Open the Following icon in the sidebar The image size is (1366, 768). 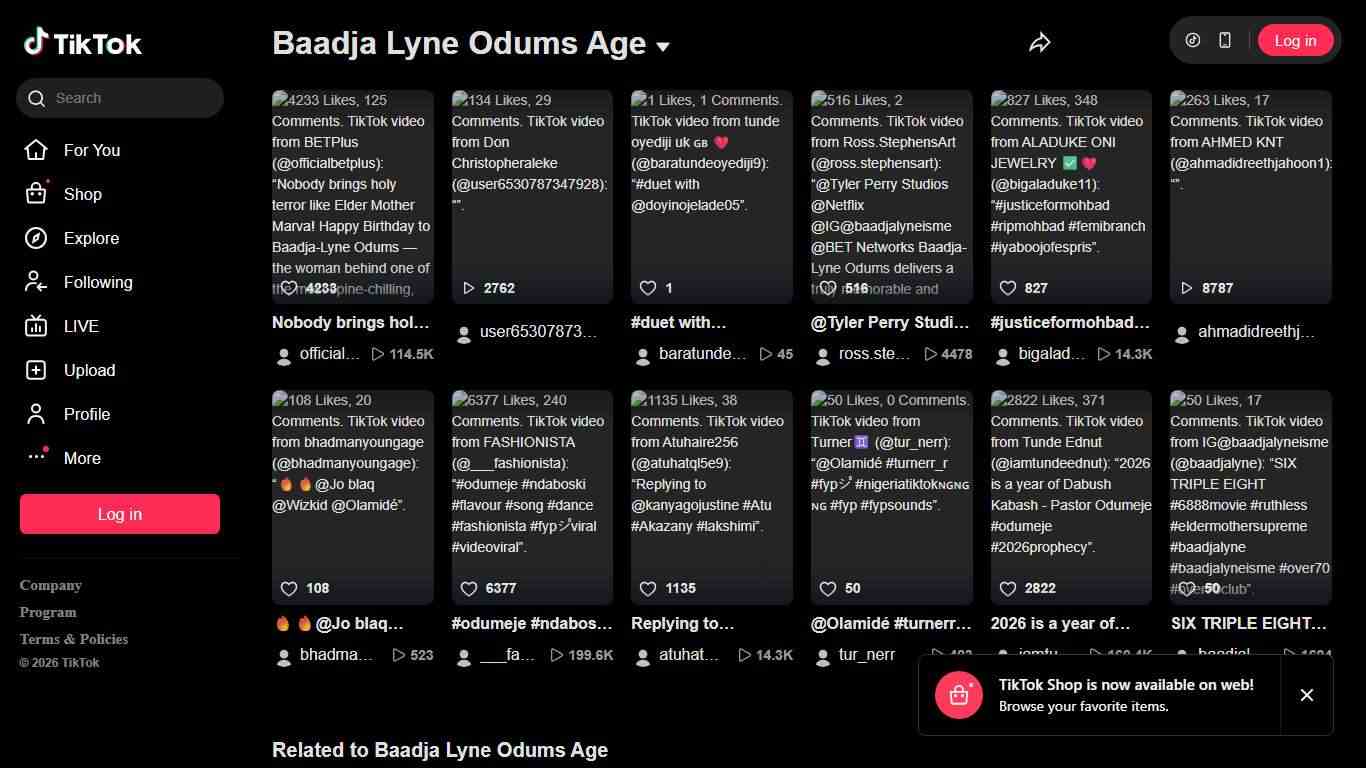(36, 282)
